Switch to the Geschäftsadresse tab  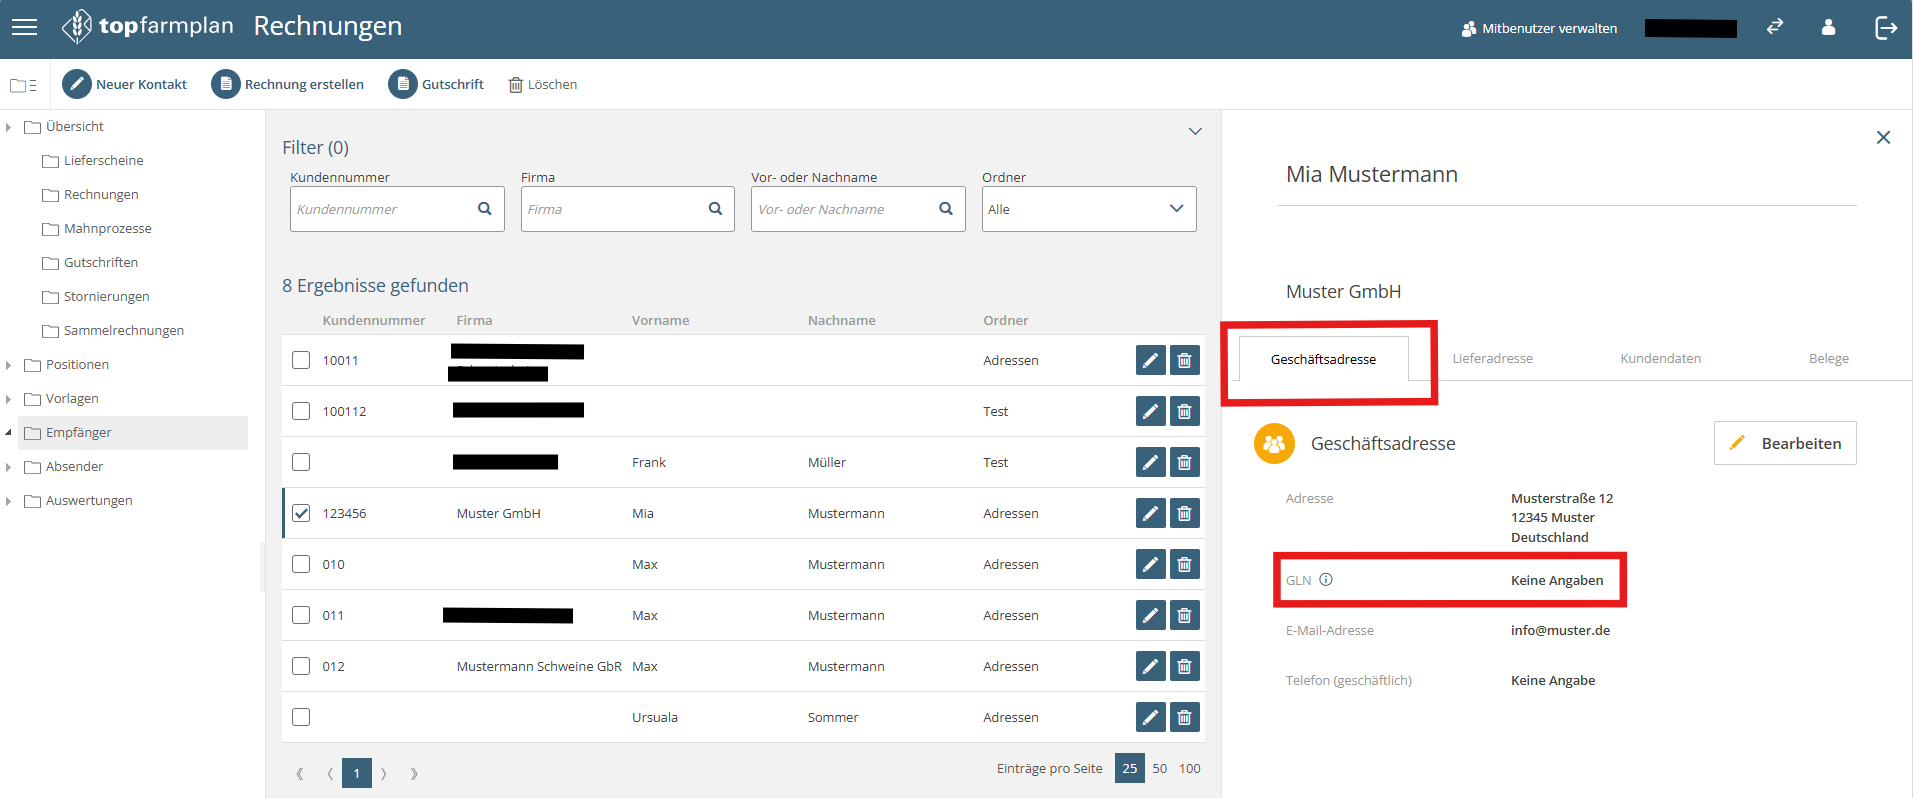[x=1323, y=359]
